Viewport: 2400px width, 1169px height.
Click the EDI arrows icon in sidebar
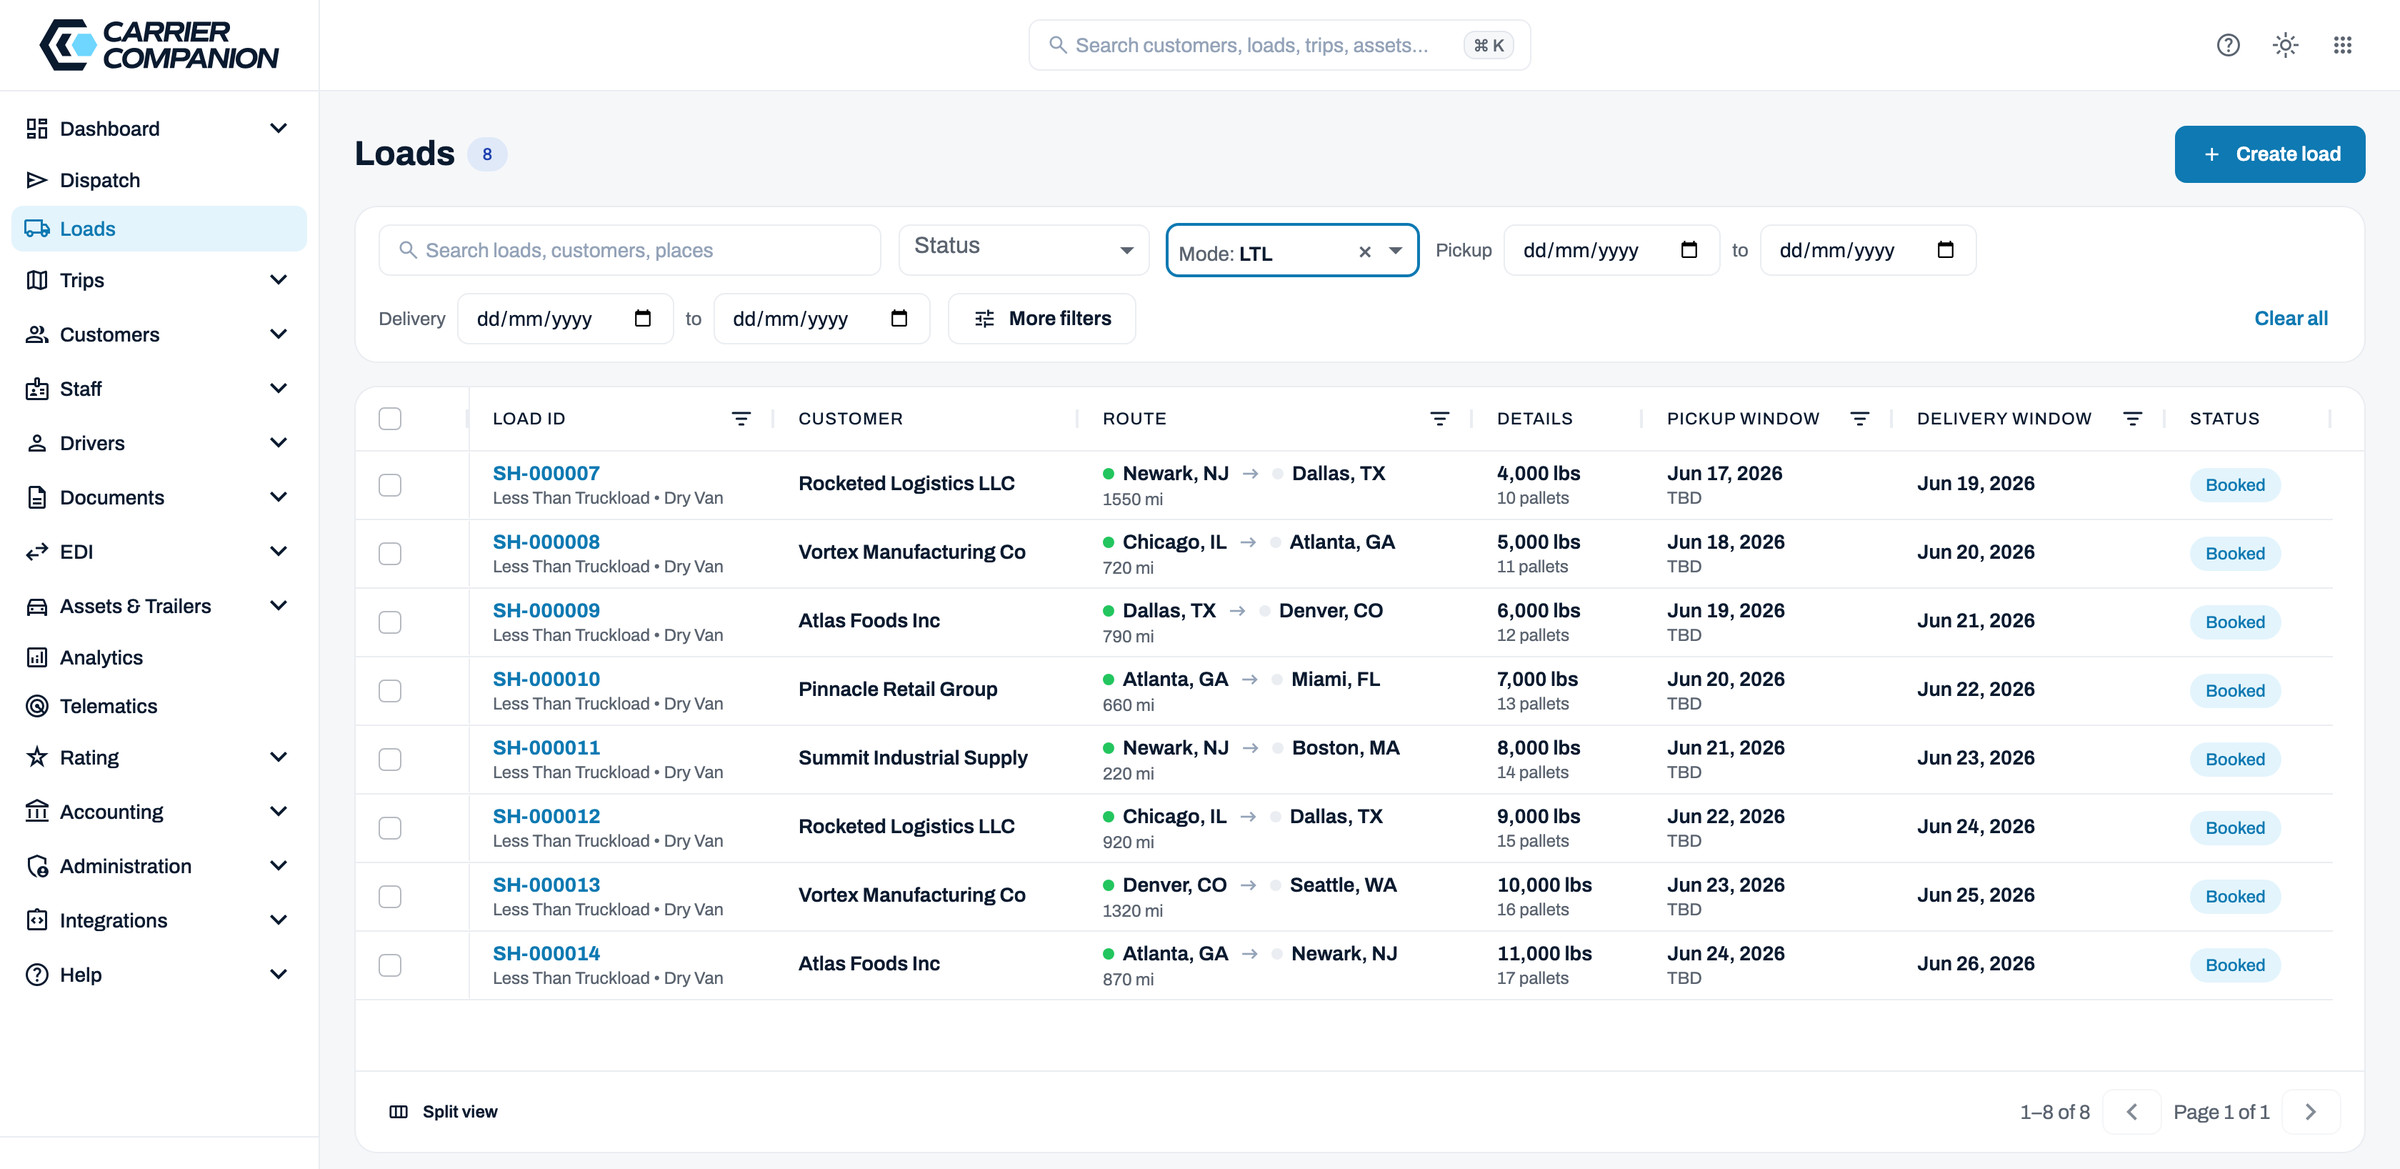tap(37, 552)
